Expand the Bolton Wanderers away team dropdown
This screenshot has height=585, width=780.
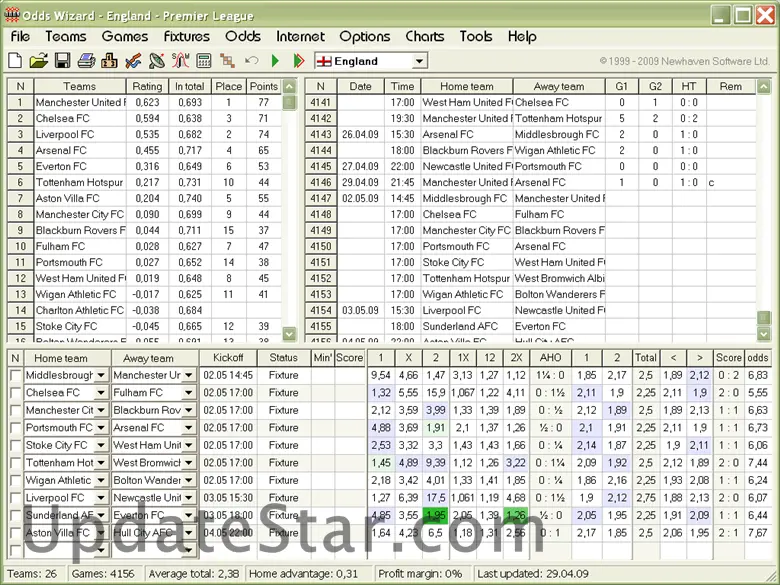click(x=189, y=481)
